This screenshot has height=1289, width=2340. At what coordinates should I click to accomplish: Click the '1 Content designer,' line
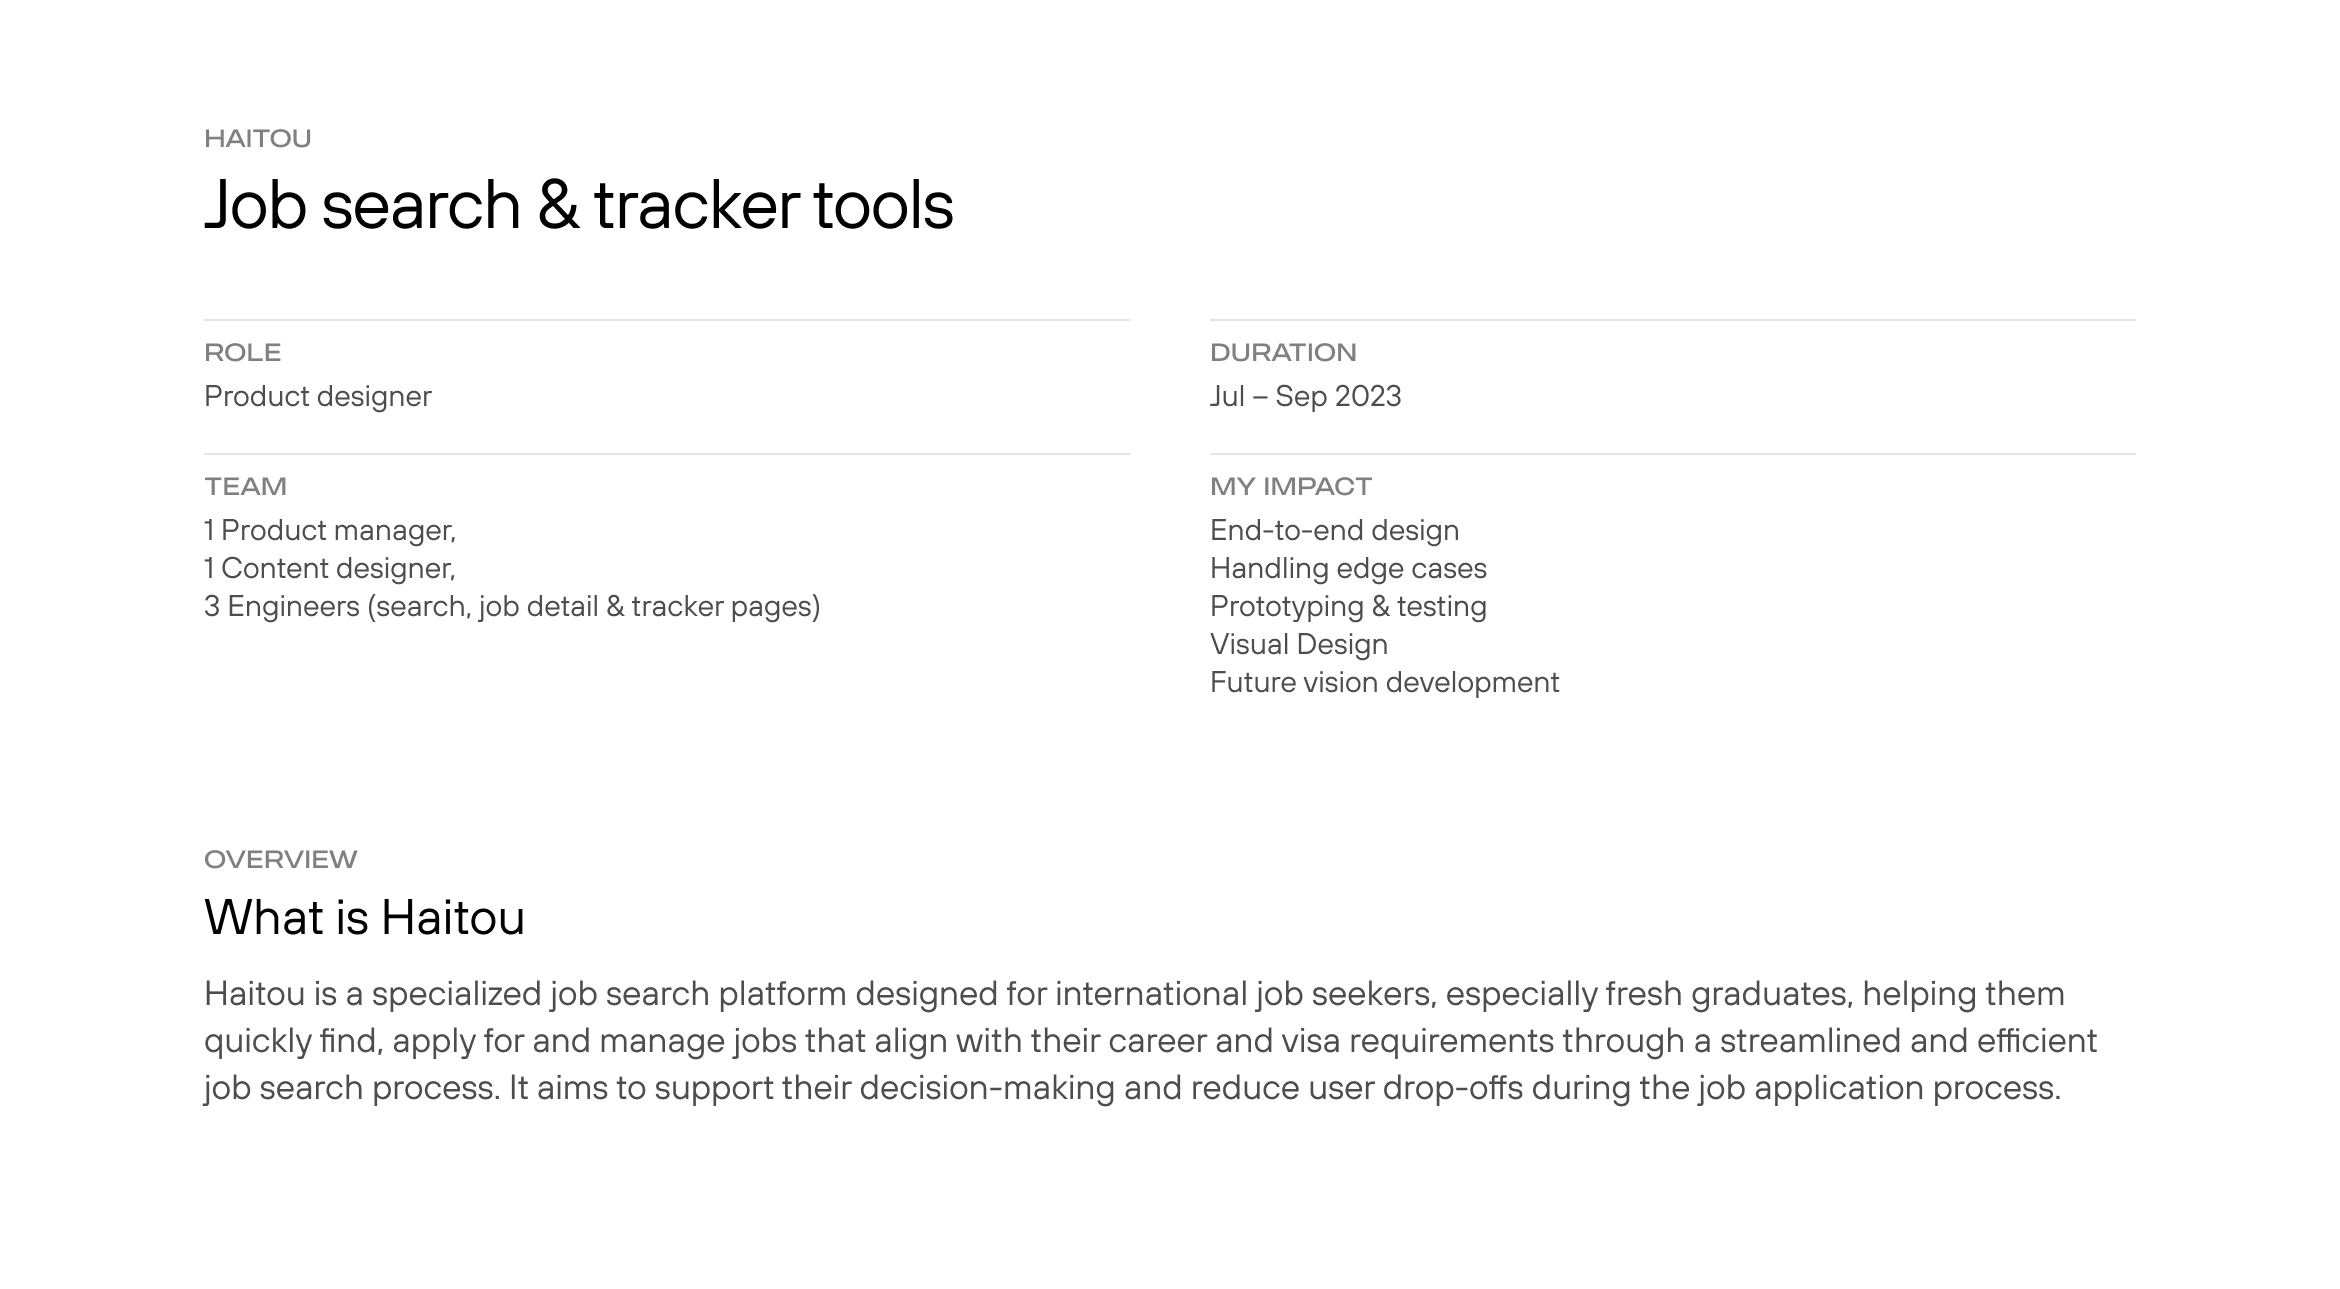pos(329,568)
